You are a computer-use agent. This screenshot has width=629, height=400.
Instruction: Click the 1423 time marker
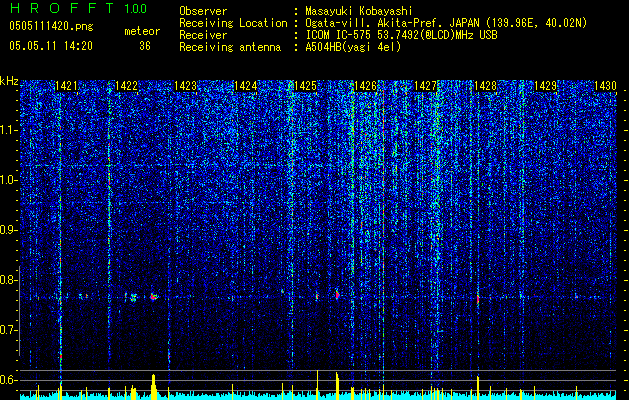(x=186, y=86)
